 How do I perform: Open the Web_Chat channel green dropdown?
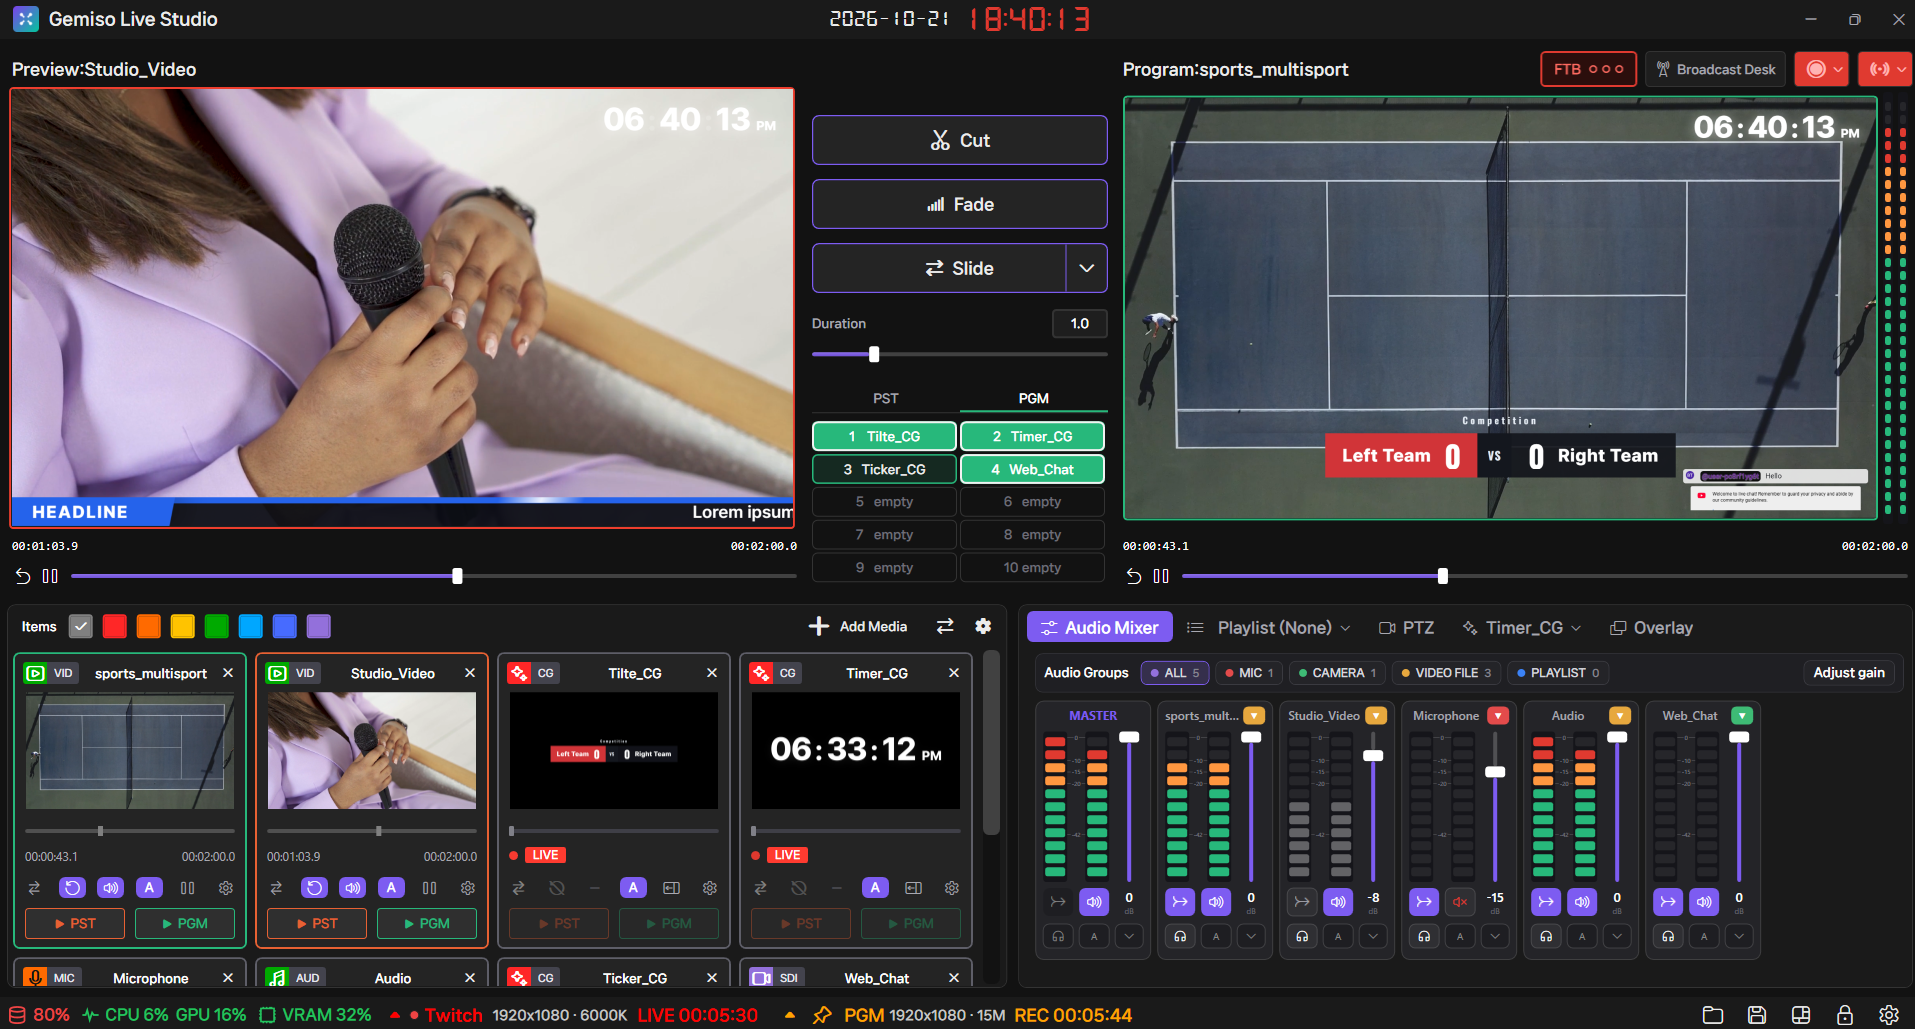point(1742,716)
